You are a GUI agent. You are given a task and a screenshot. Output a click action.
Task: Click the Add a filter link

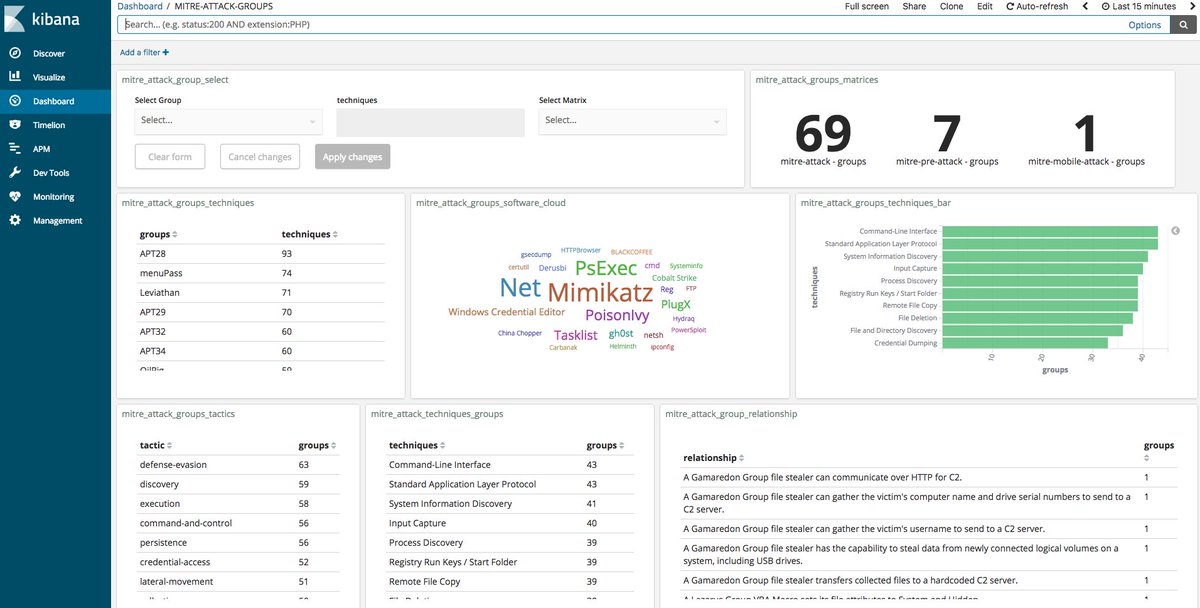tap(145, 52)
